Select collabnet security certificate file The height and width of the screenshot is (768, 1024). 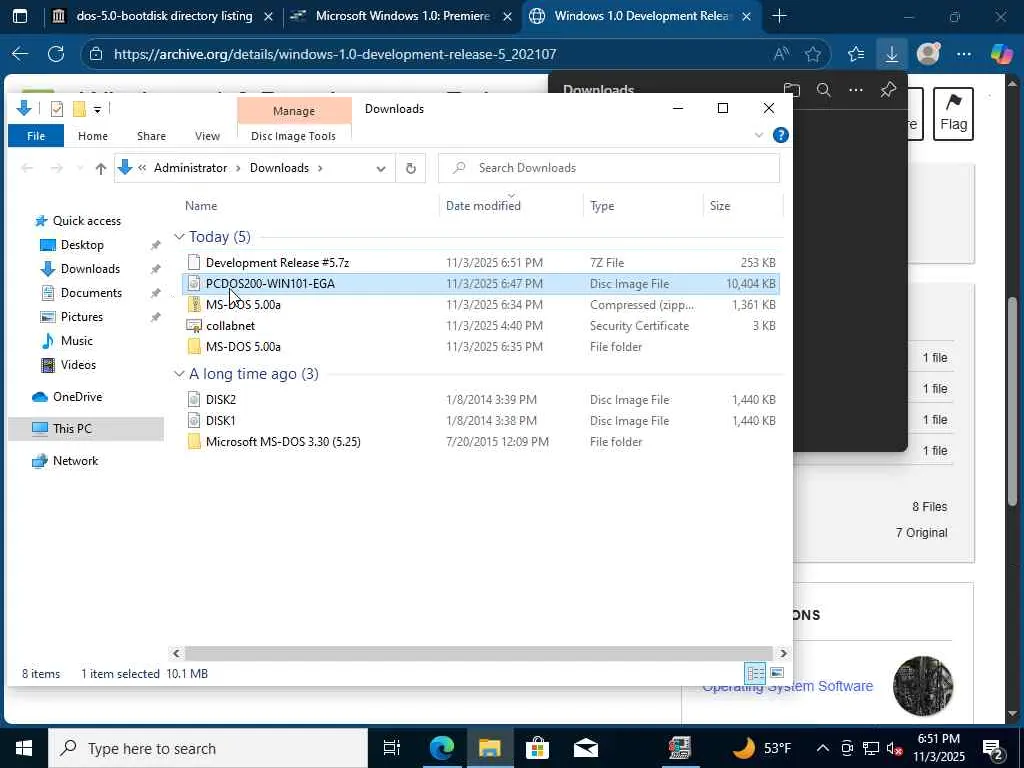481,326
